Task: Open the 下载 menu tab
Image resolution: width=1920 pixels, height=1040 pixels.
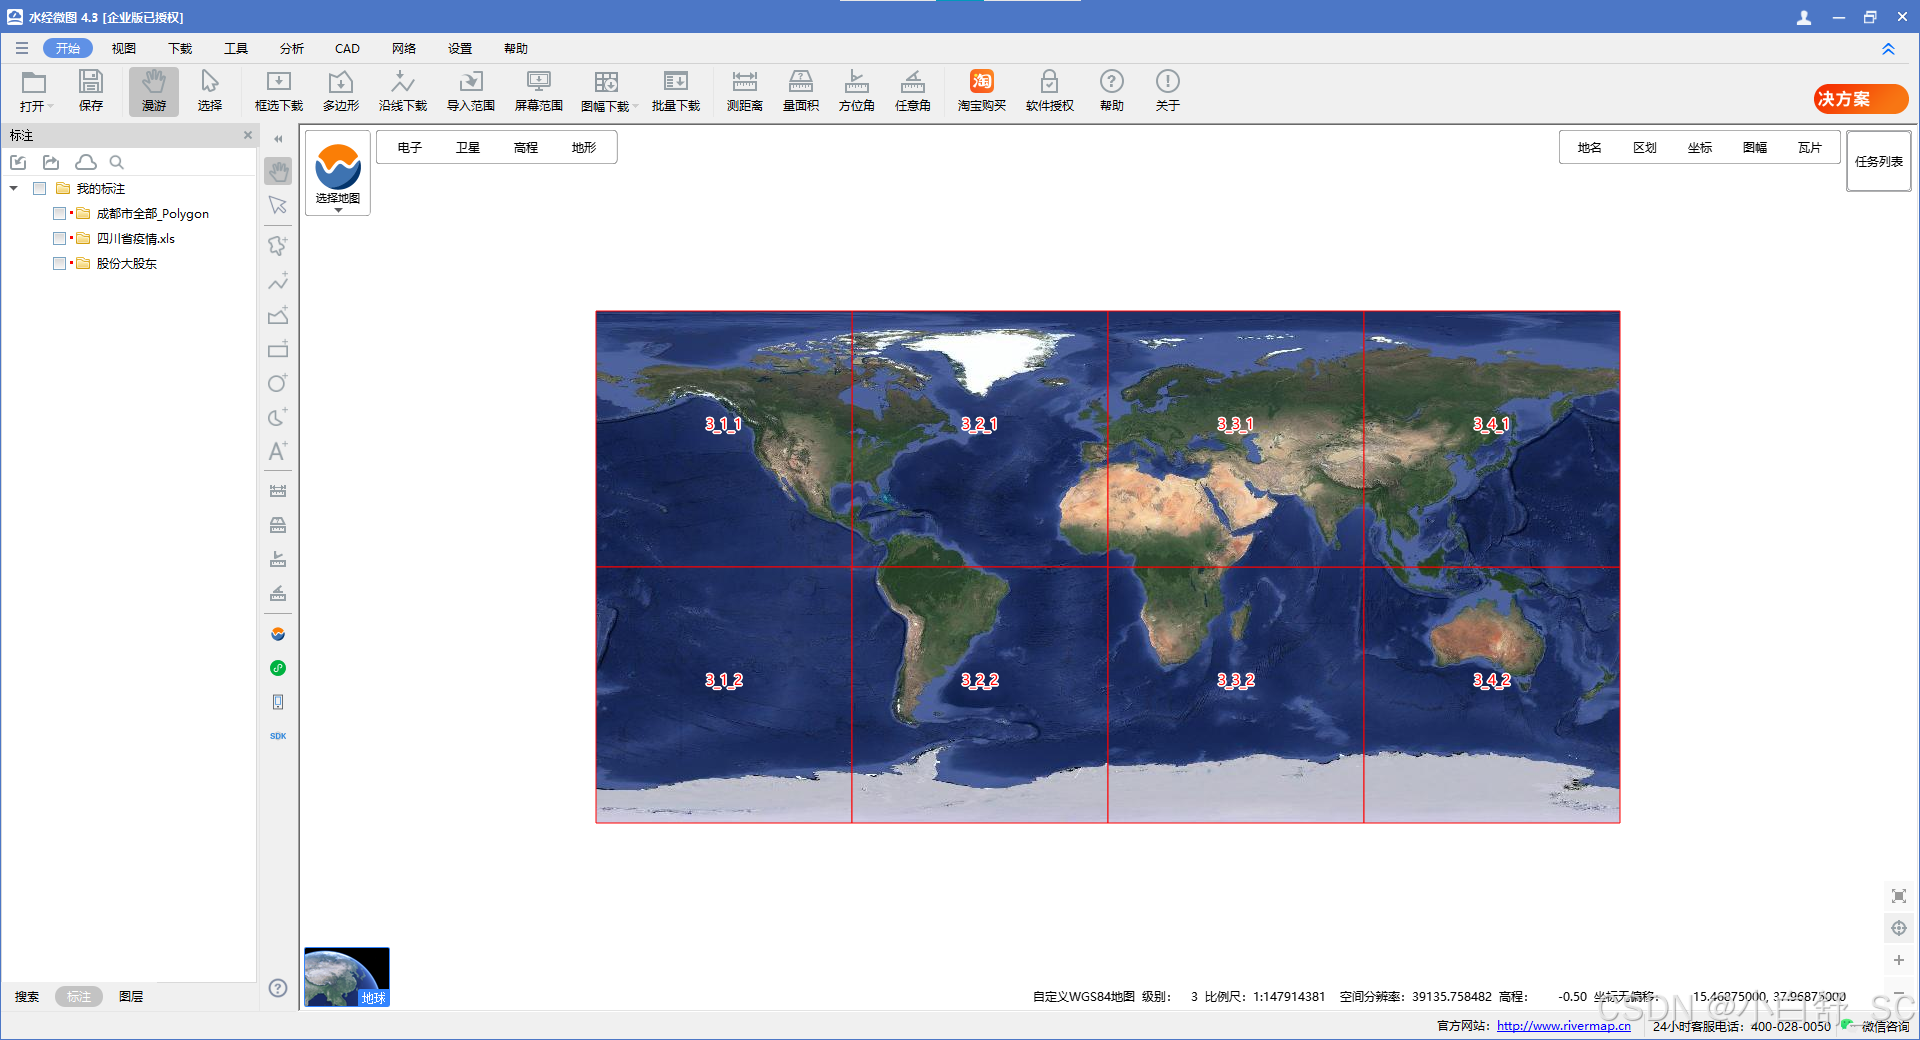Action: [x=180, y=48]
